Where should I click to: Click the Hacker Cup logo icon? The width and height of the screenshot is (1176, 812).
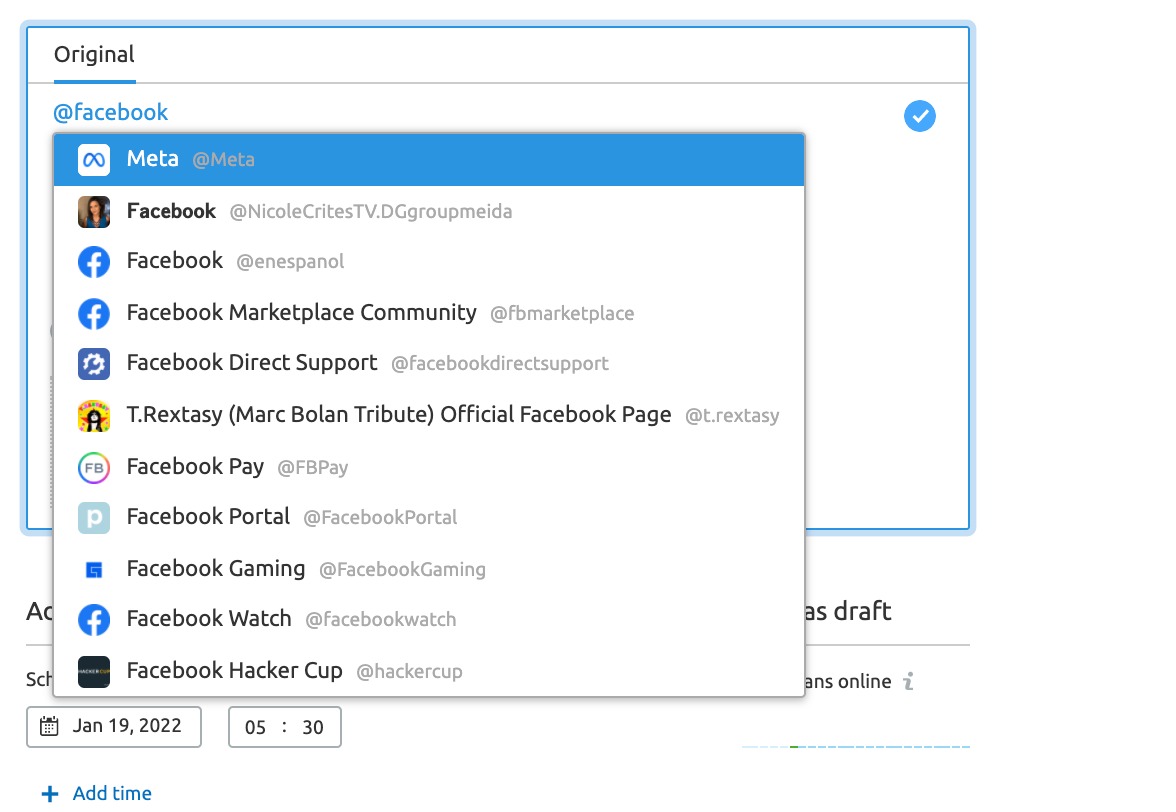pyautogui.click(x=94, y=672)
